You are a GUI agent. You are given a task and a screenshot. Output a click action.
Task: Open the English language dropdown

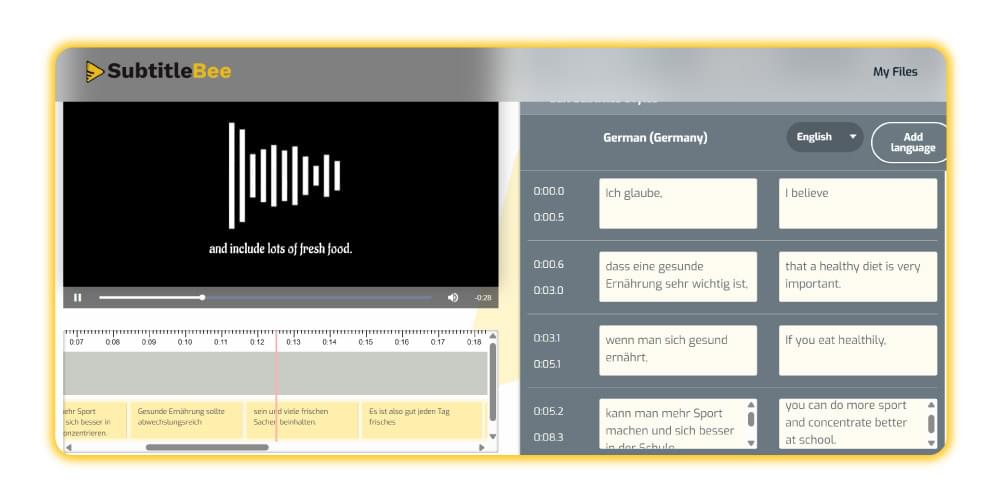click(x=825, y=137)
